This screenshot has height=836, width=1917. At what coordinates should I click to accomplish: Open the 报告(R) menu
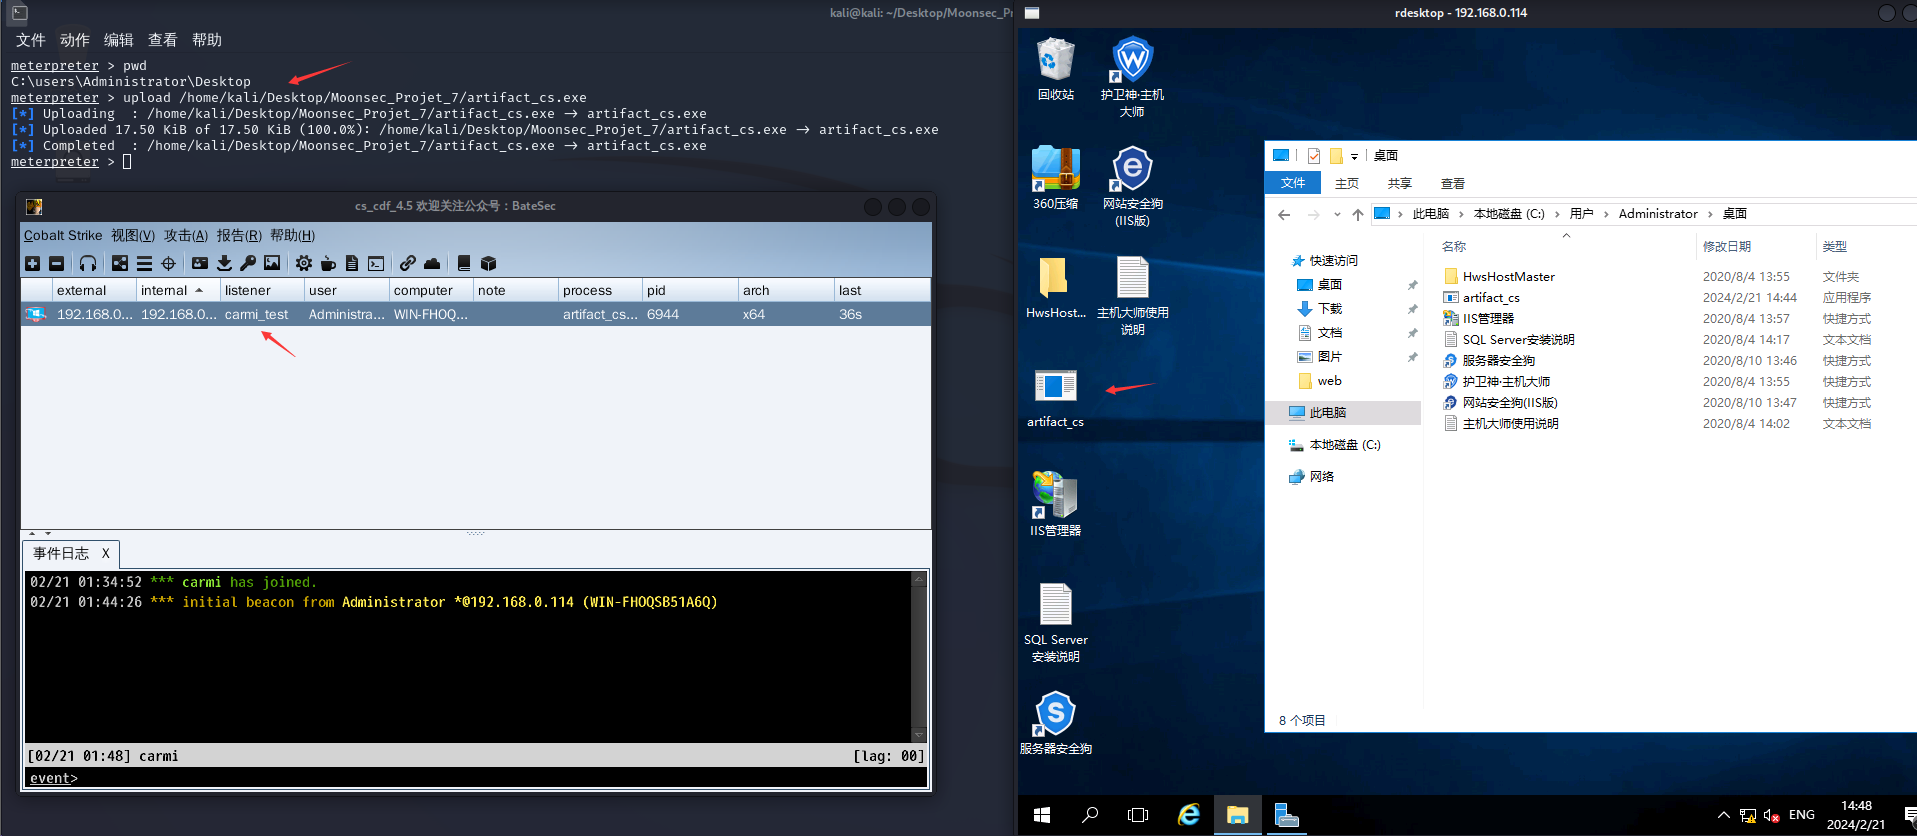click(239, 236)
